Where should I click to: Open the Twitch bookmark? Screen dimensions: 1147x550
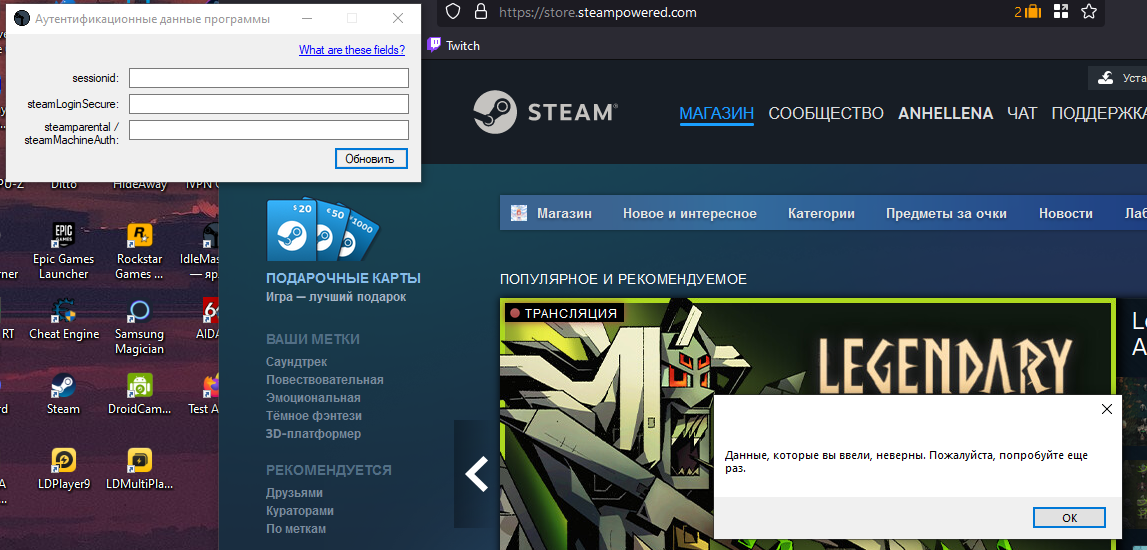[454, 45]
